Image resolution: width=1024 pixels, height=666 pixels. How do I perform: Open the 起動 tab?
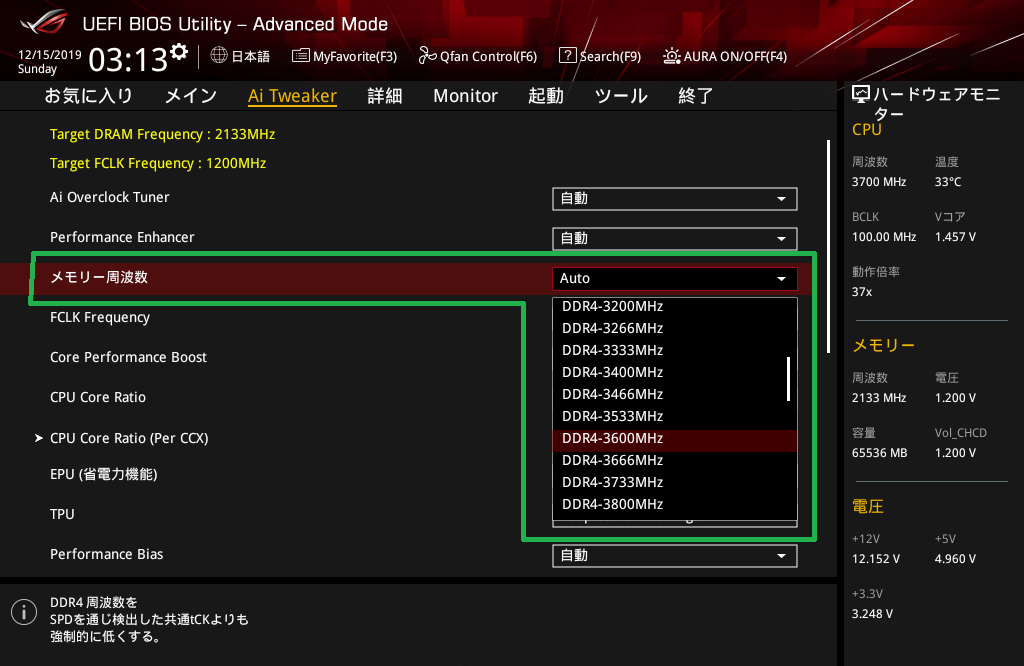coord(546,96)
